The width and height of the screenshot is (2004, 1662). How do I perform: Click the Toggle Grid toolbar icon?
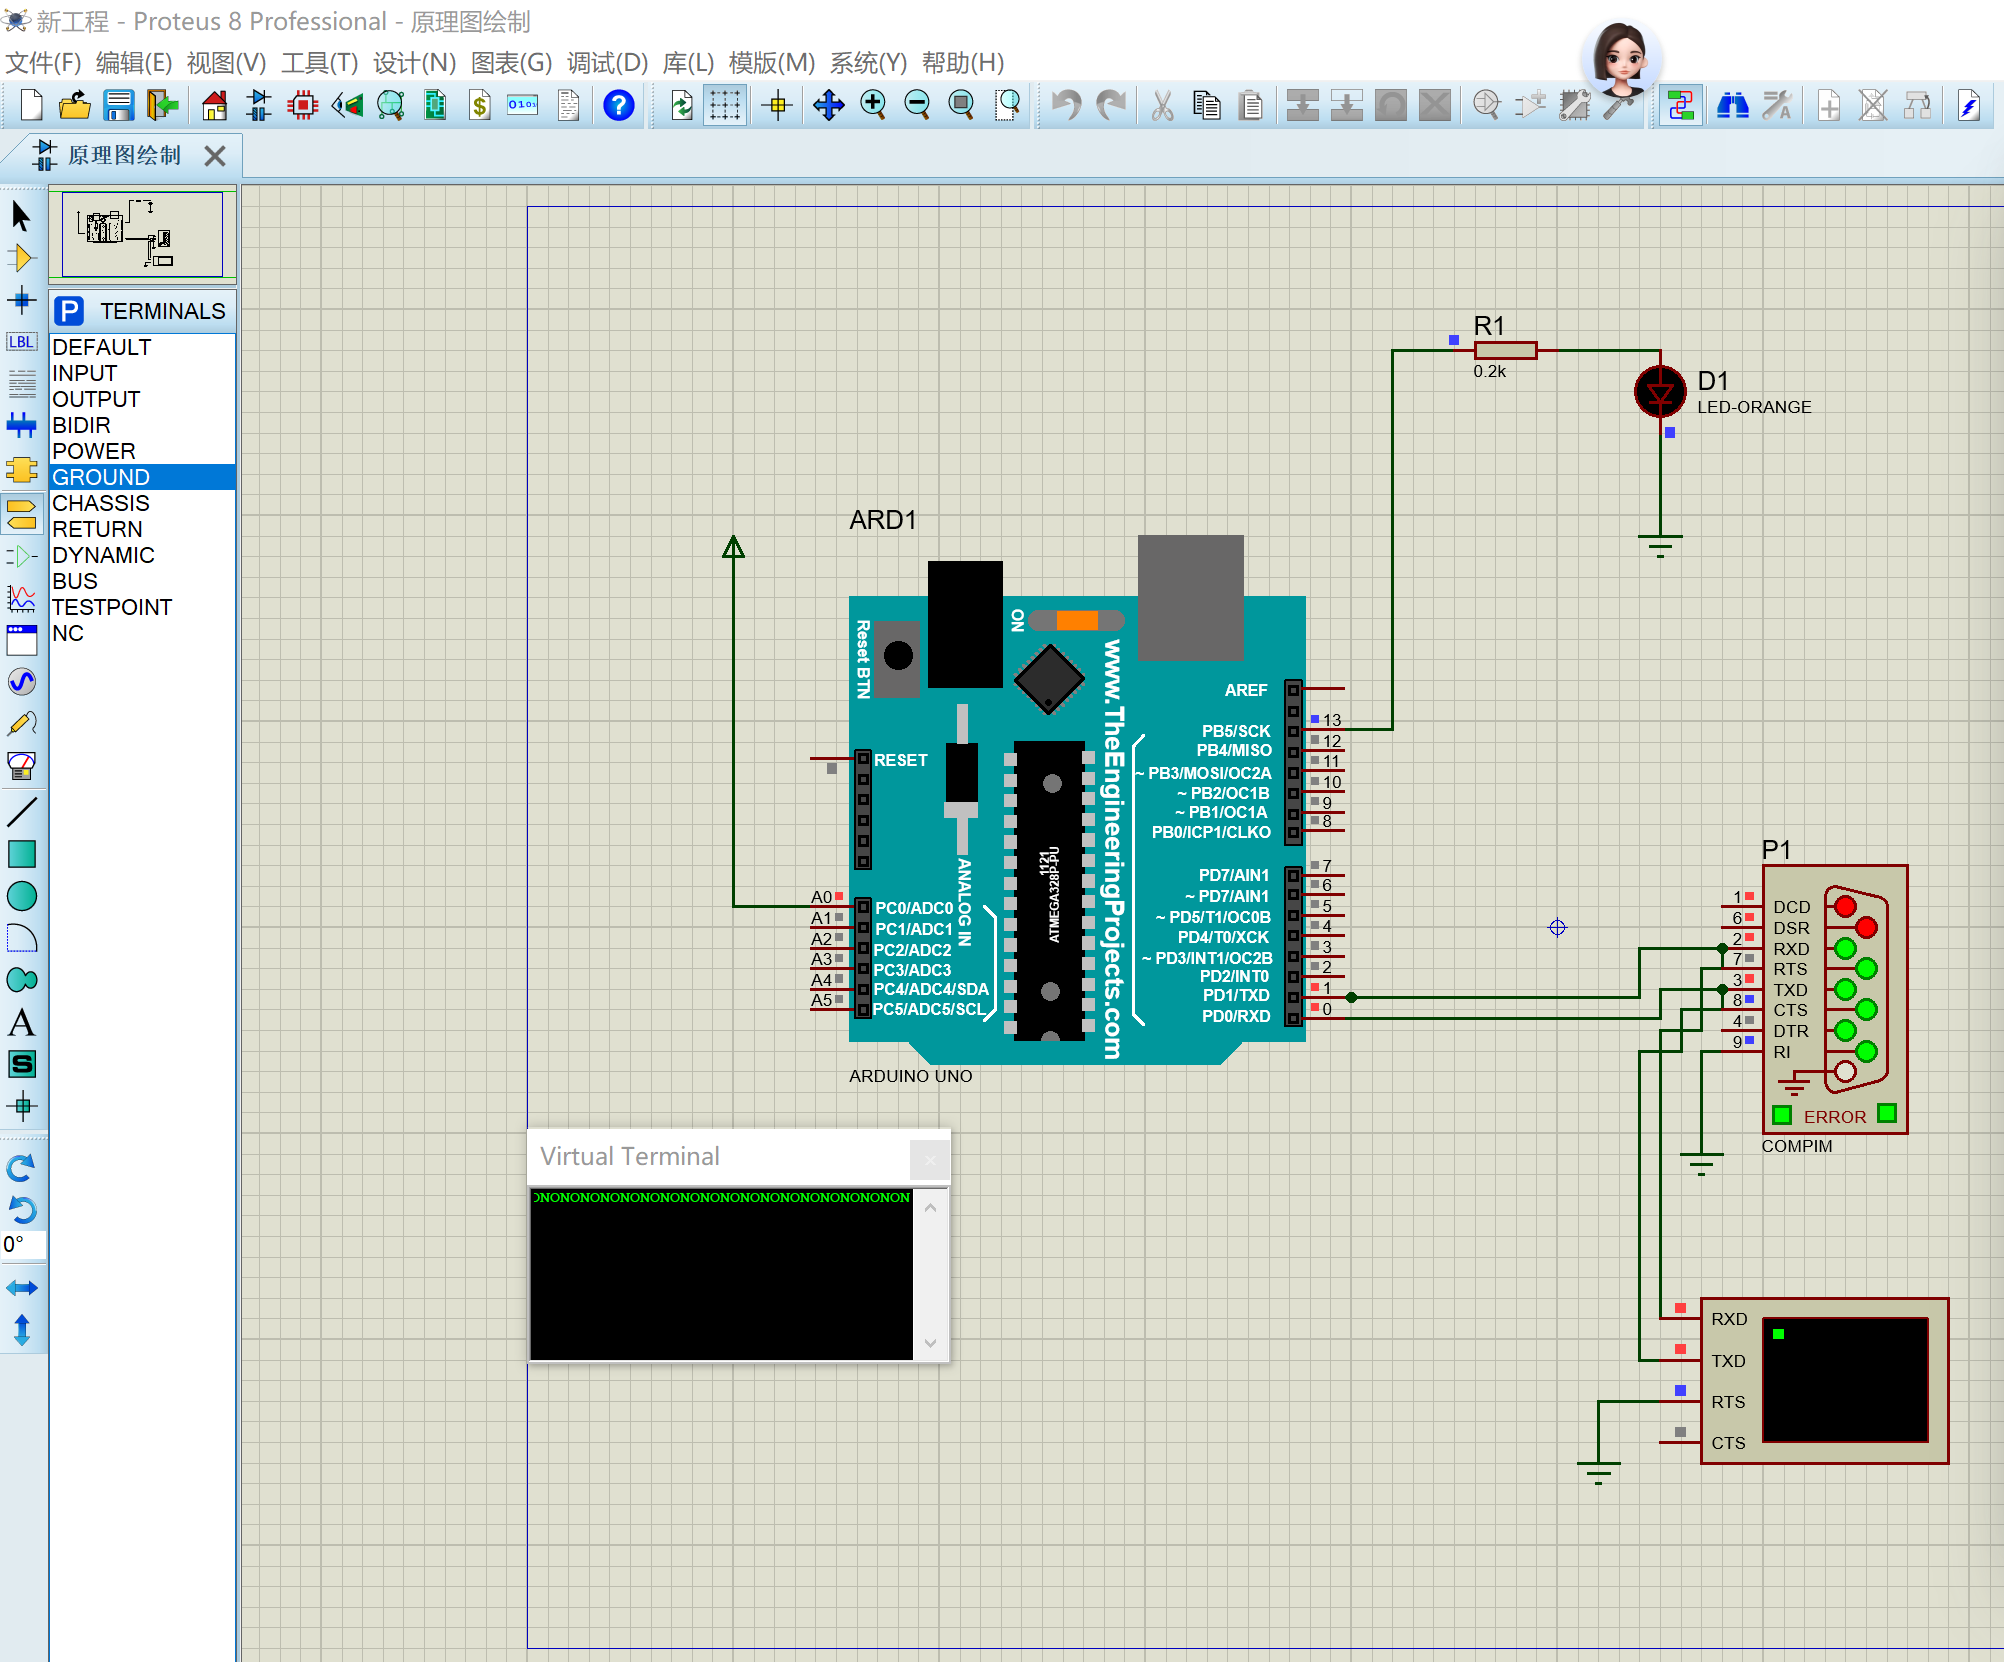click(x=725, y=105)
